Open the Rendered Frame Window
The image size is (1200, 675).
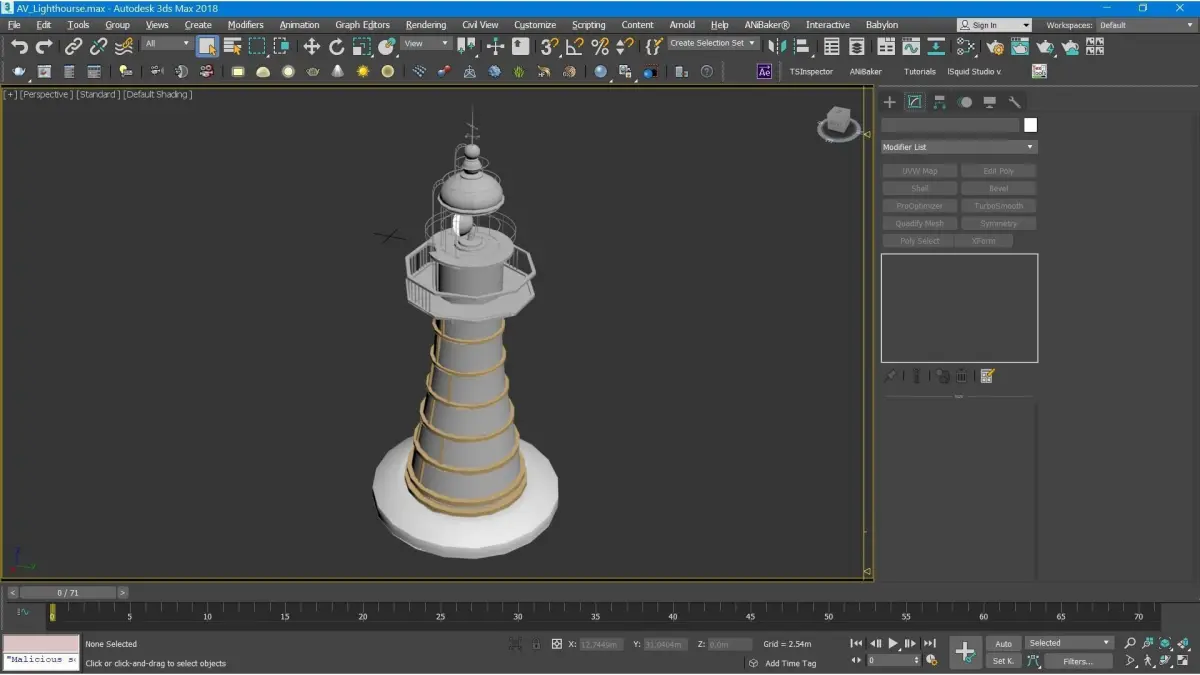tap(1019, 46)
